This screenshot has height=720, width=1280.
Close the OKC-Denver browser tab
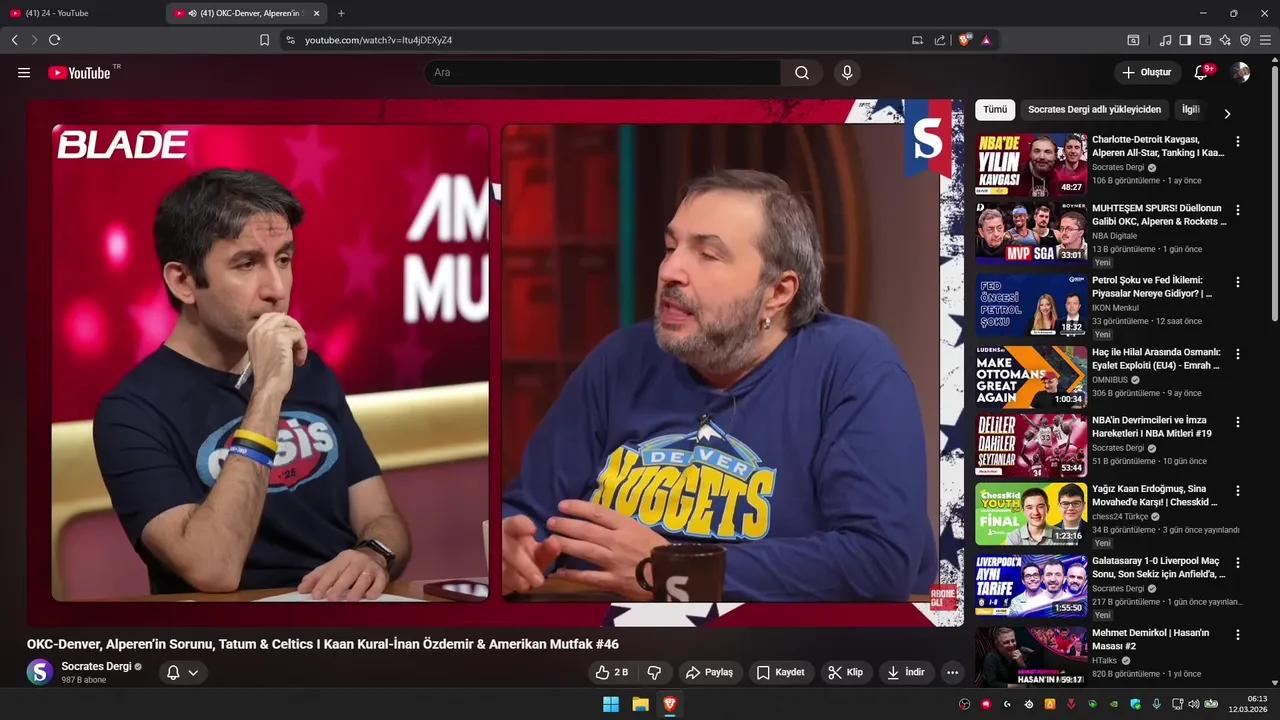click(317, 13)
